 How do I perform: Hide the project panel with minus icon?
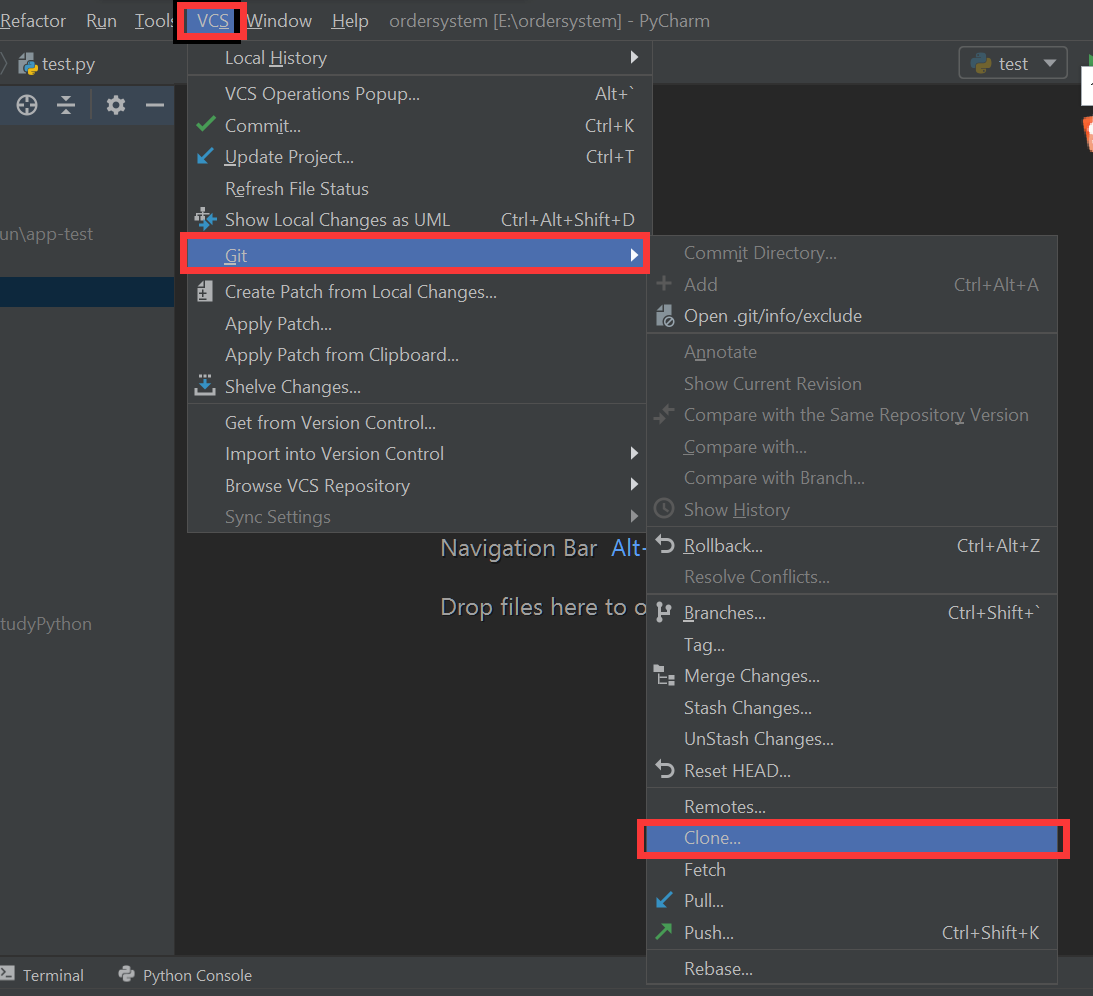click(x=155, y=105)
